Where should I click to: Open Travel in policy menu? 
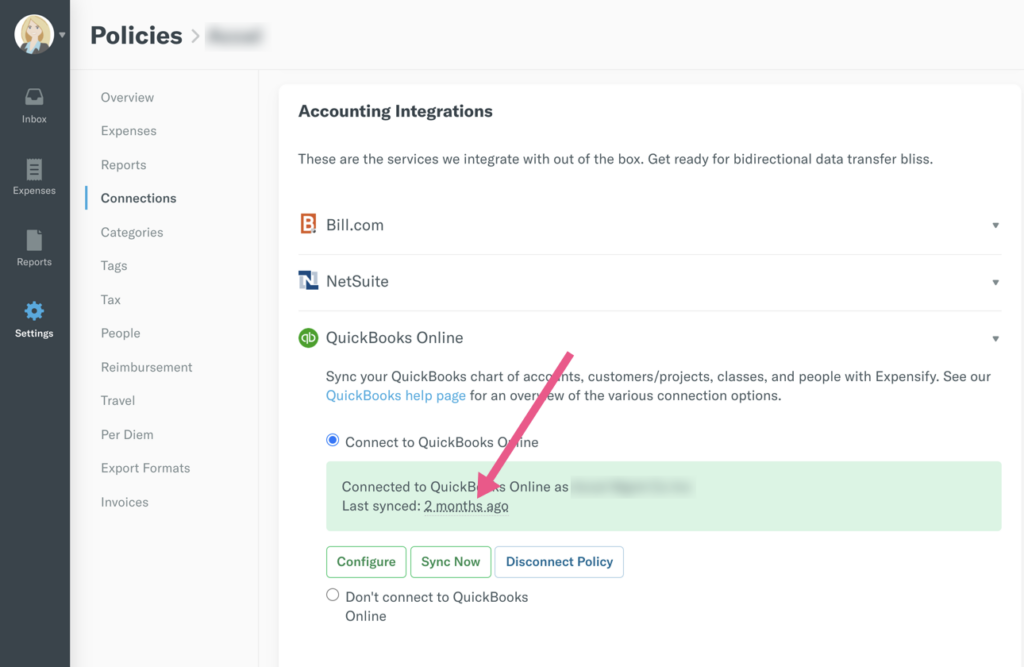[x=118, y=400]
